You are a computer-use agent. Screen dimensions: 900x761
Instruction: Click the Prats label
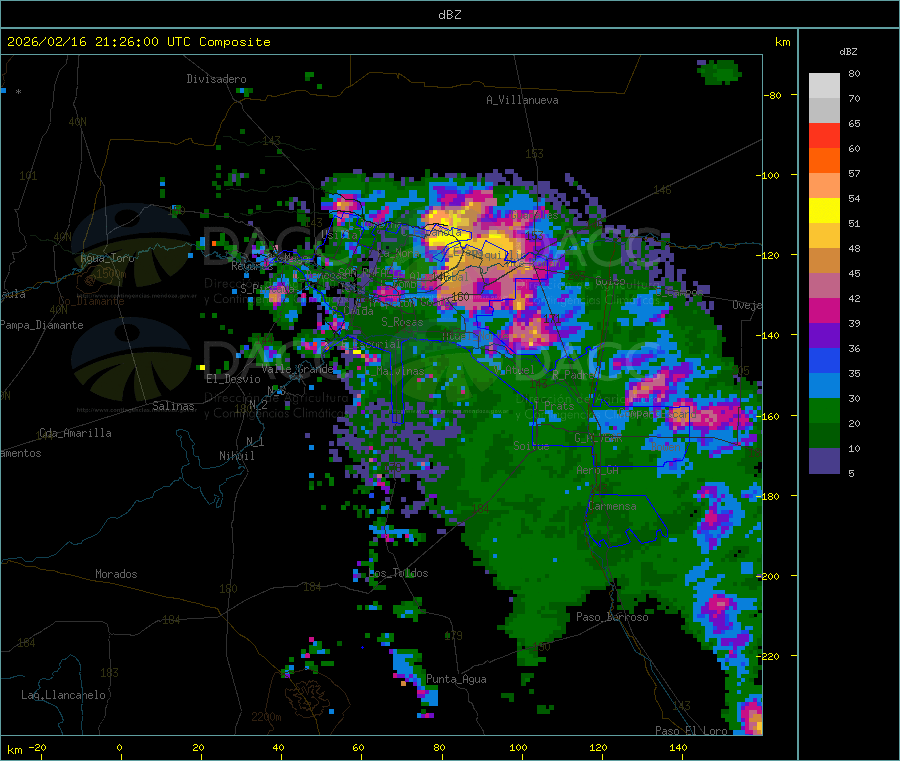pos(559,406)
